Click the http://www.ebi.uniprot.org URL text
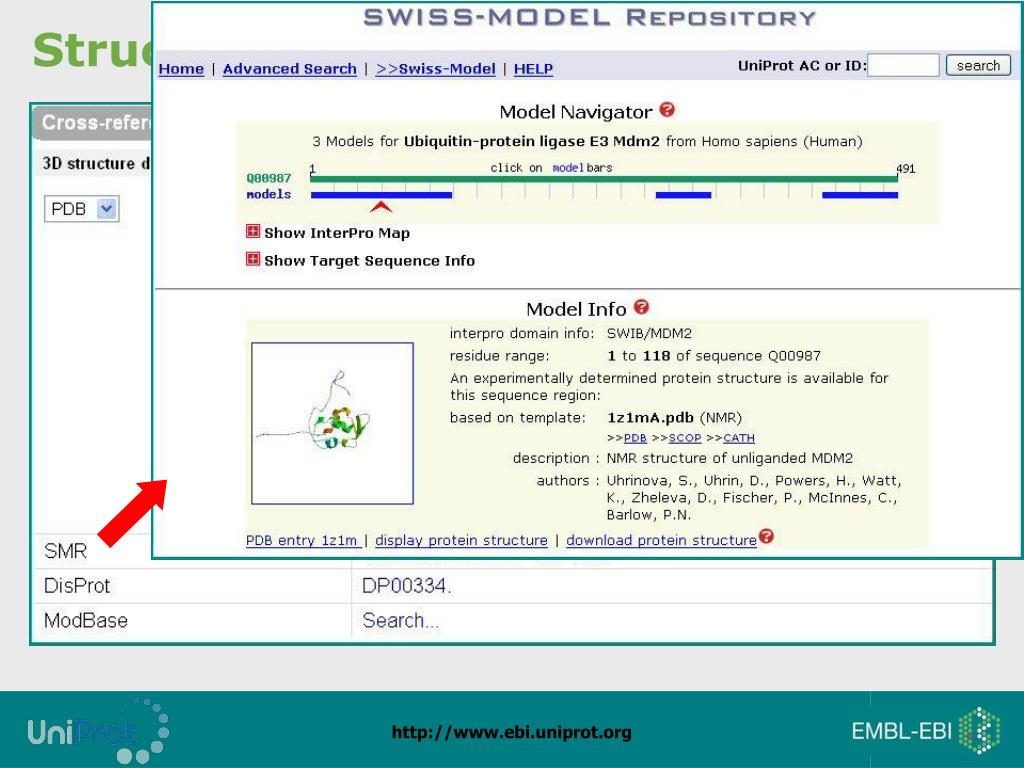 [x=511, y=731]
